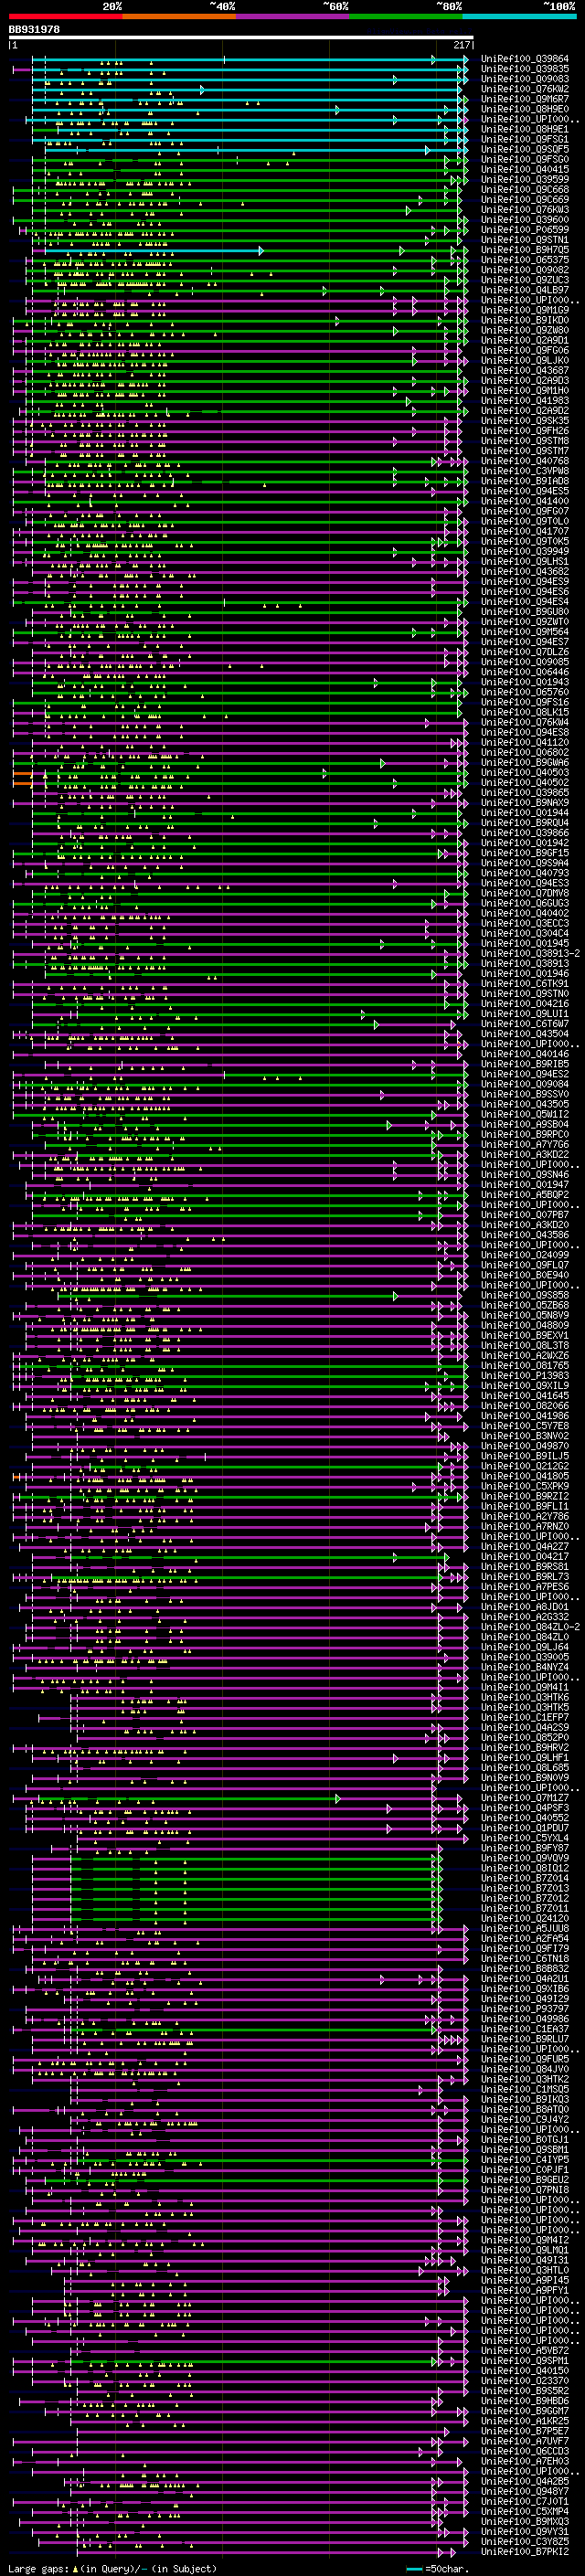Image resolution: width=585 pixels, height=2576 pixels.
Task: Select the UniRef100_Q94ES5 label
Action: [x=525, y=491]
